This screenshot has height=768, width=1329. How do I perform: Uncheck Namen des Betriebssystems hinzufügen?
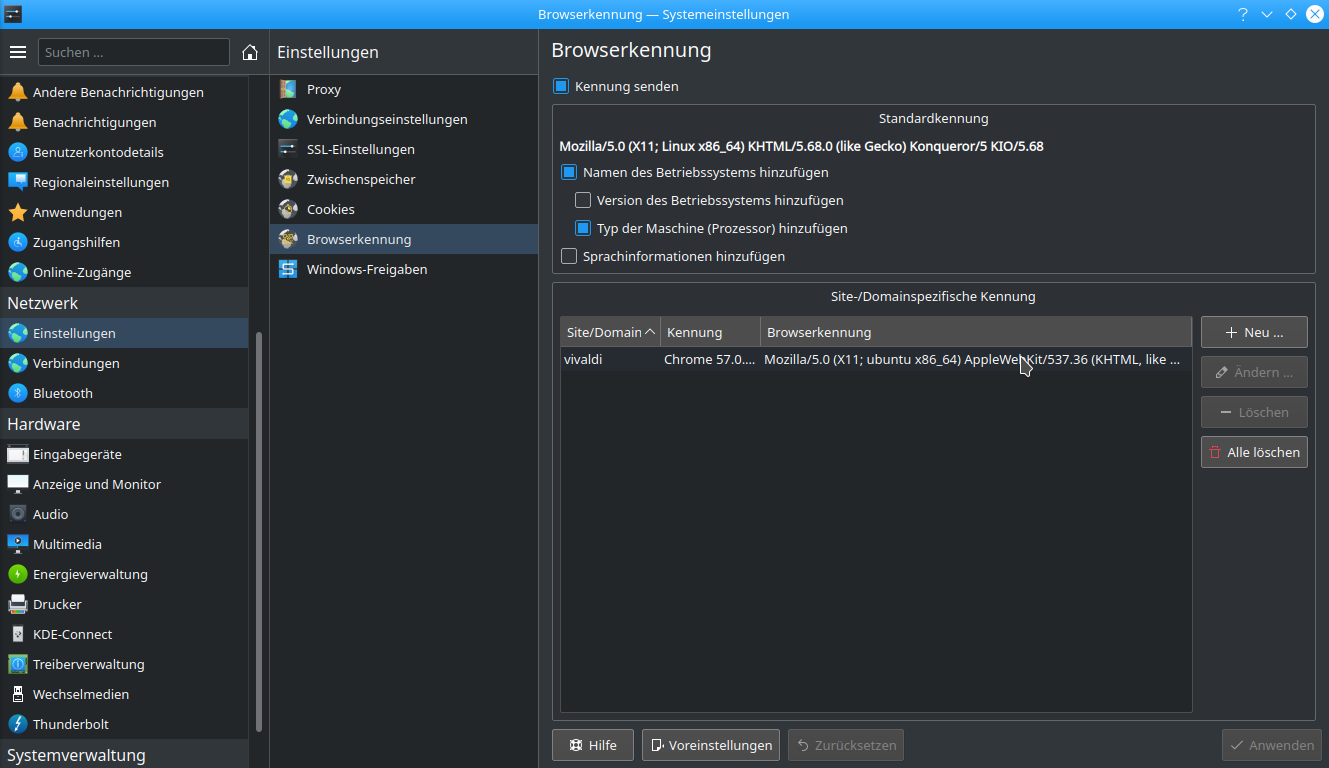569,172
